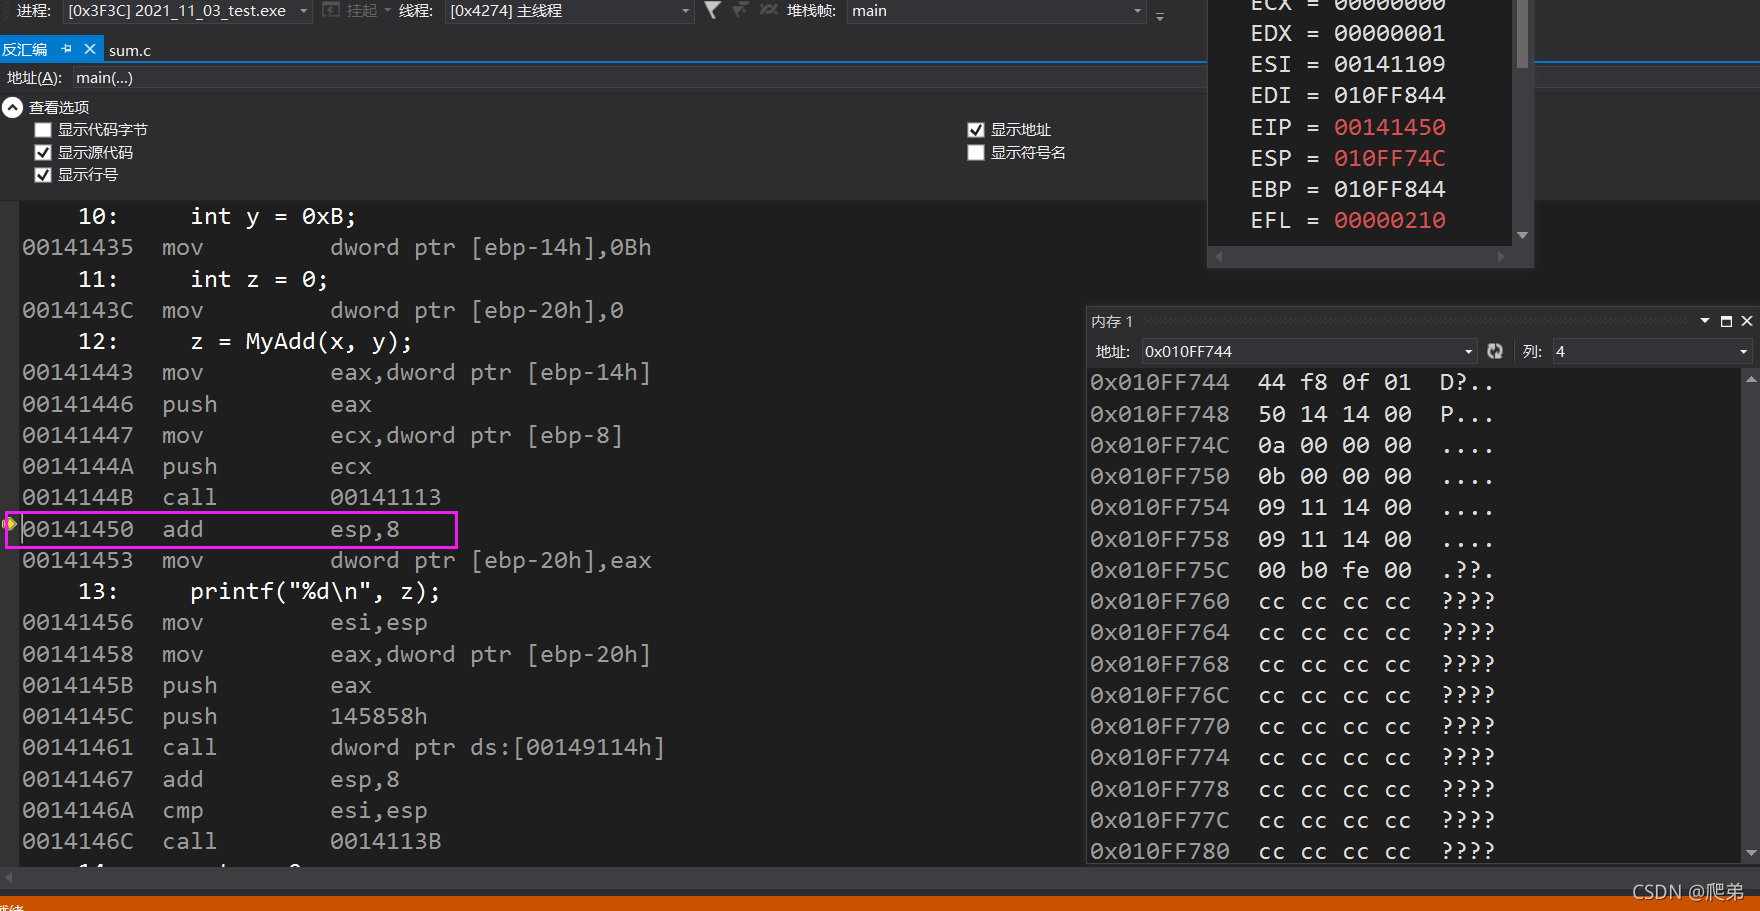
Task: Click right arrow of registers horizontal scrollbar
Action: (x=1501, y=257)
